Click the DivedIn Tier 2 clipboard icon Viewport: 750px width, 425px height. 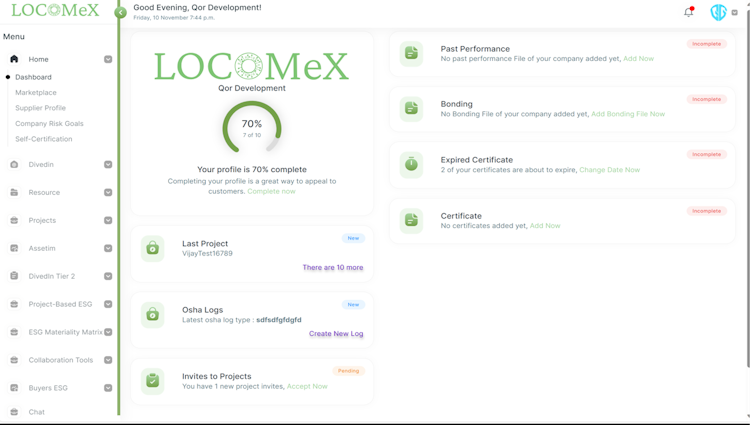click(14, 276)
